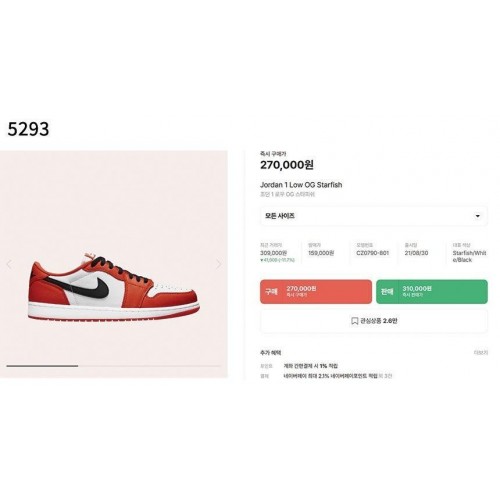Click the bookmark icon for 관심상품
500x500 pixels.
pos(354,321)
